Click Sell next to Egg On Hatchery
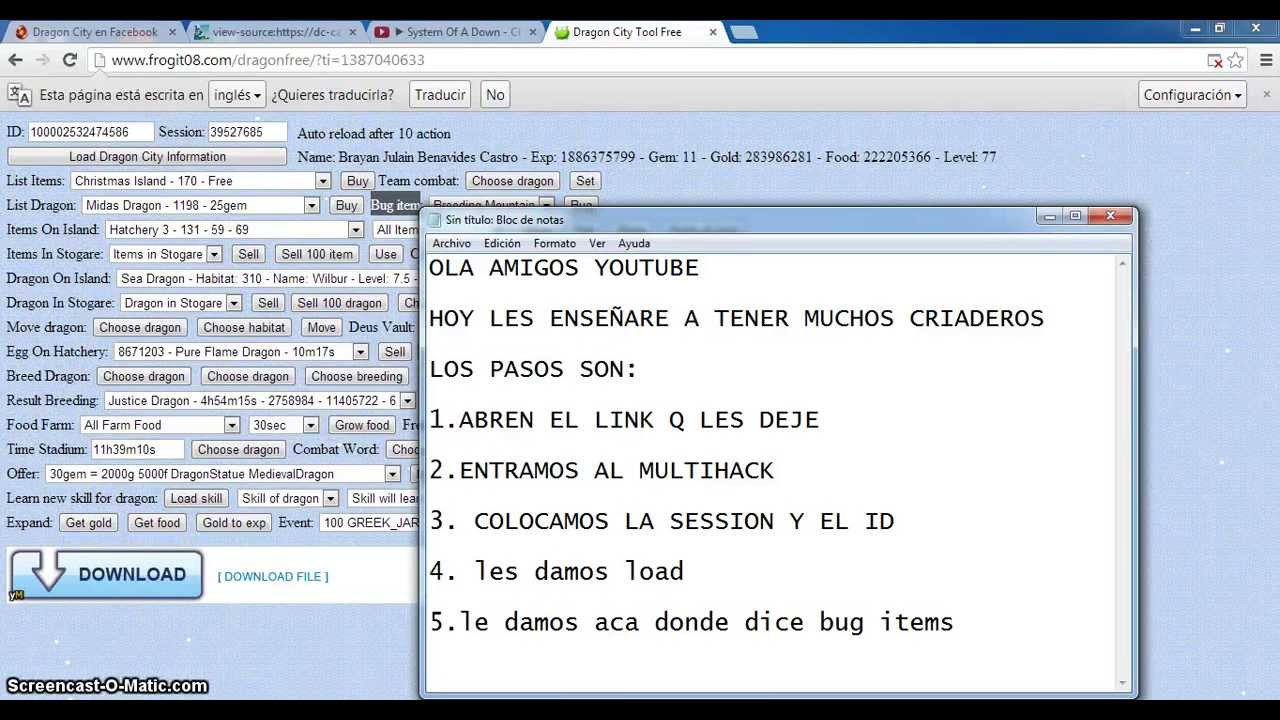The width and height of the screenshot is (1280, 720). pos(395,352)
